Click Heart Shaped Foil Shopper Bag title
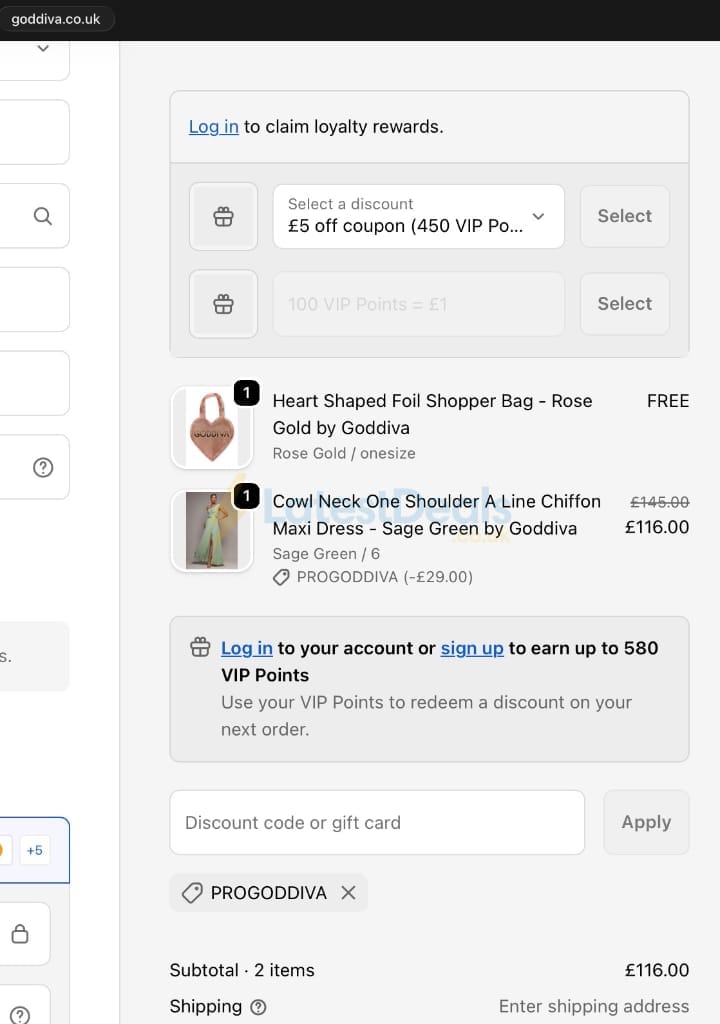This screenshot has height=1024, width=720. click(433, 414)
